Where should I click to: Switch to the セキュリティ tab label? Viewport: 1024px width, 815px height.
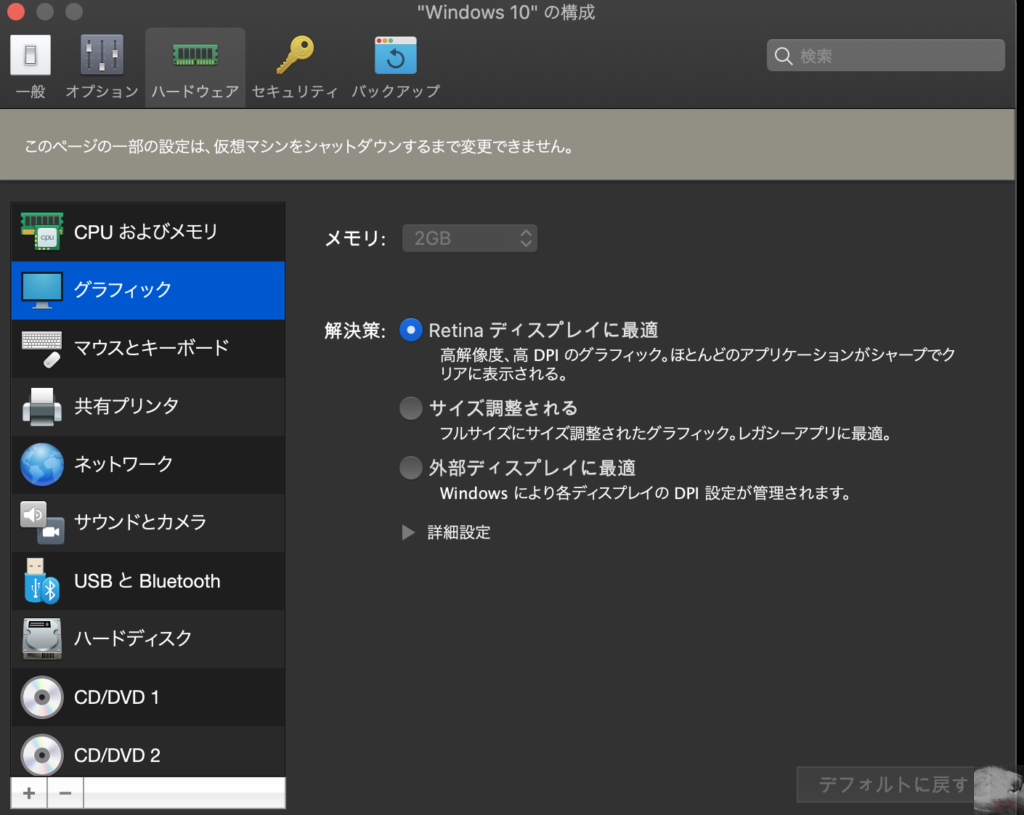tap(295, 91)
